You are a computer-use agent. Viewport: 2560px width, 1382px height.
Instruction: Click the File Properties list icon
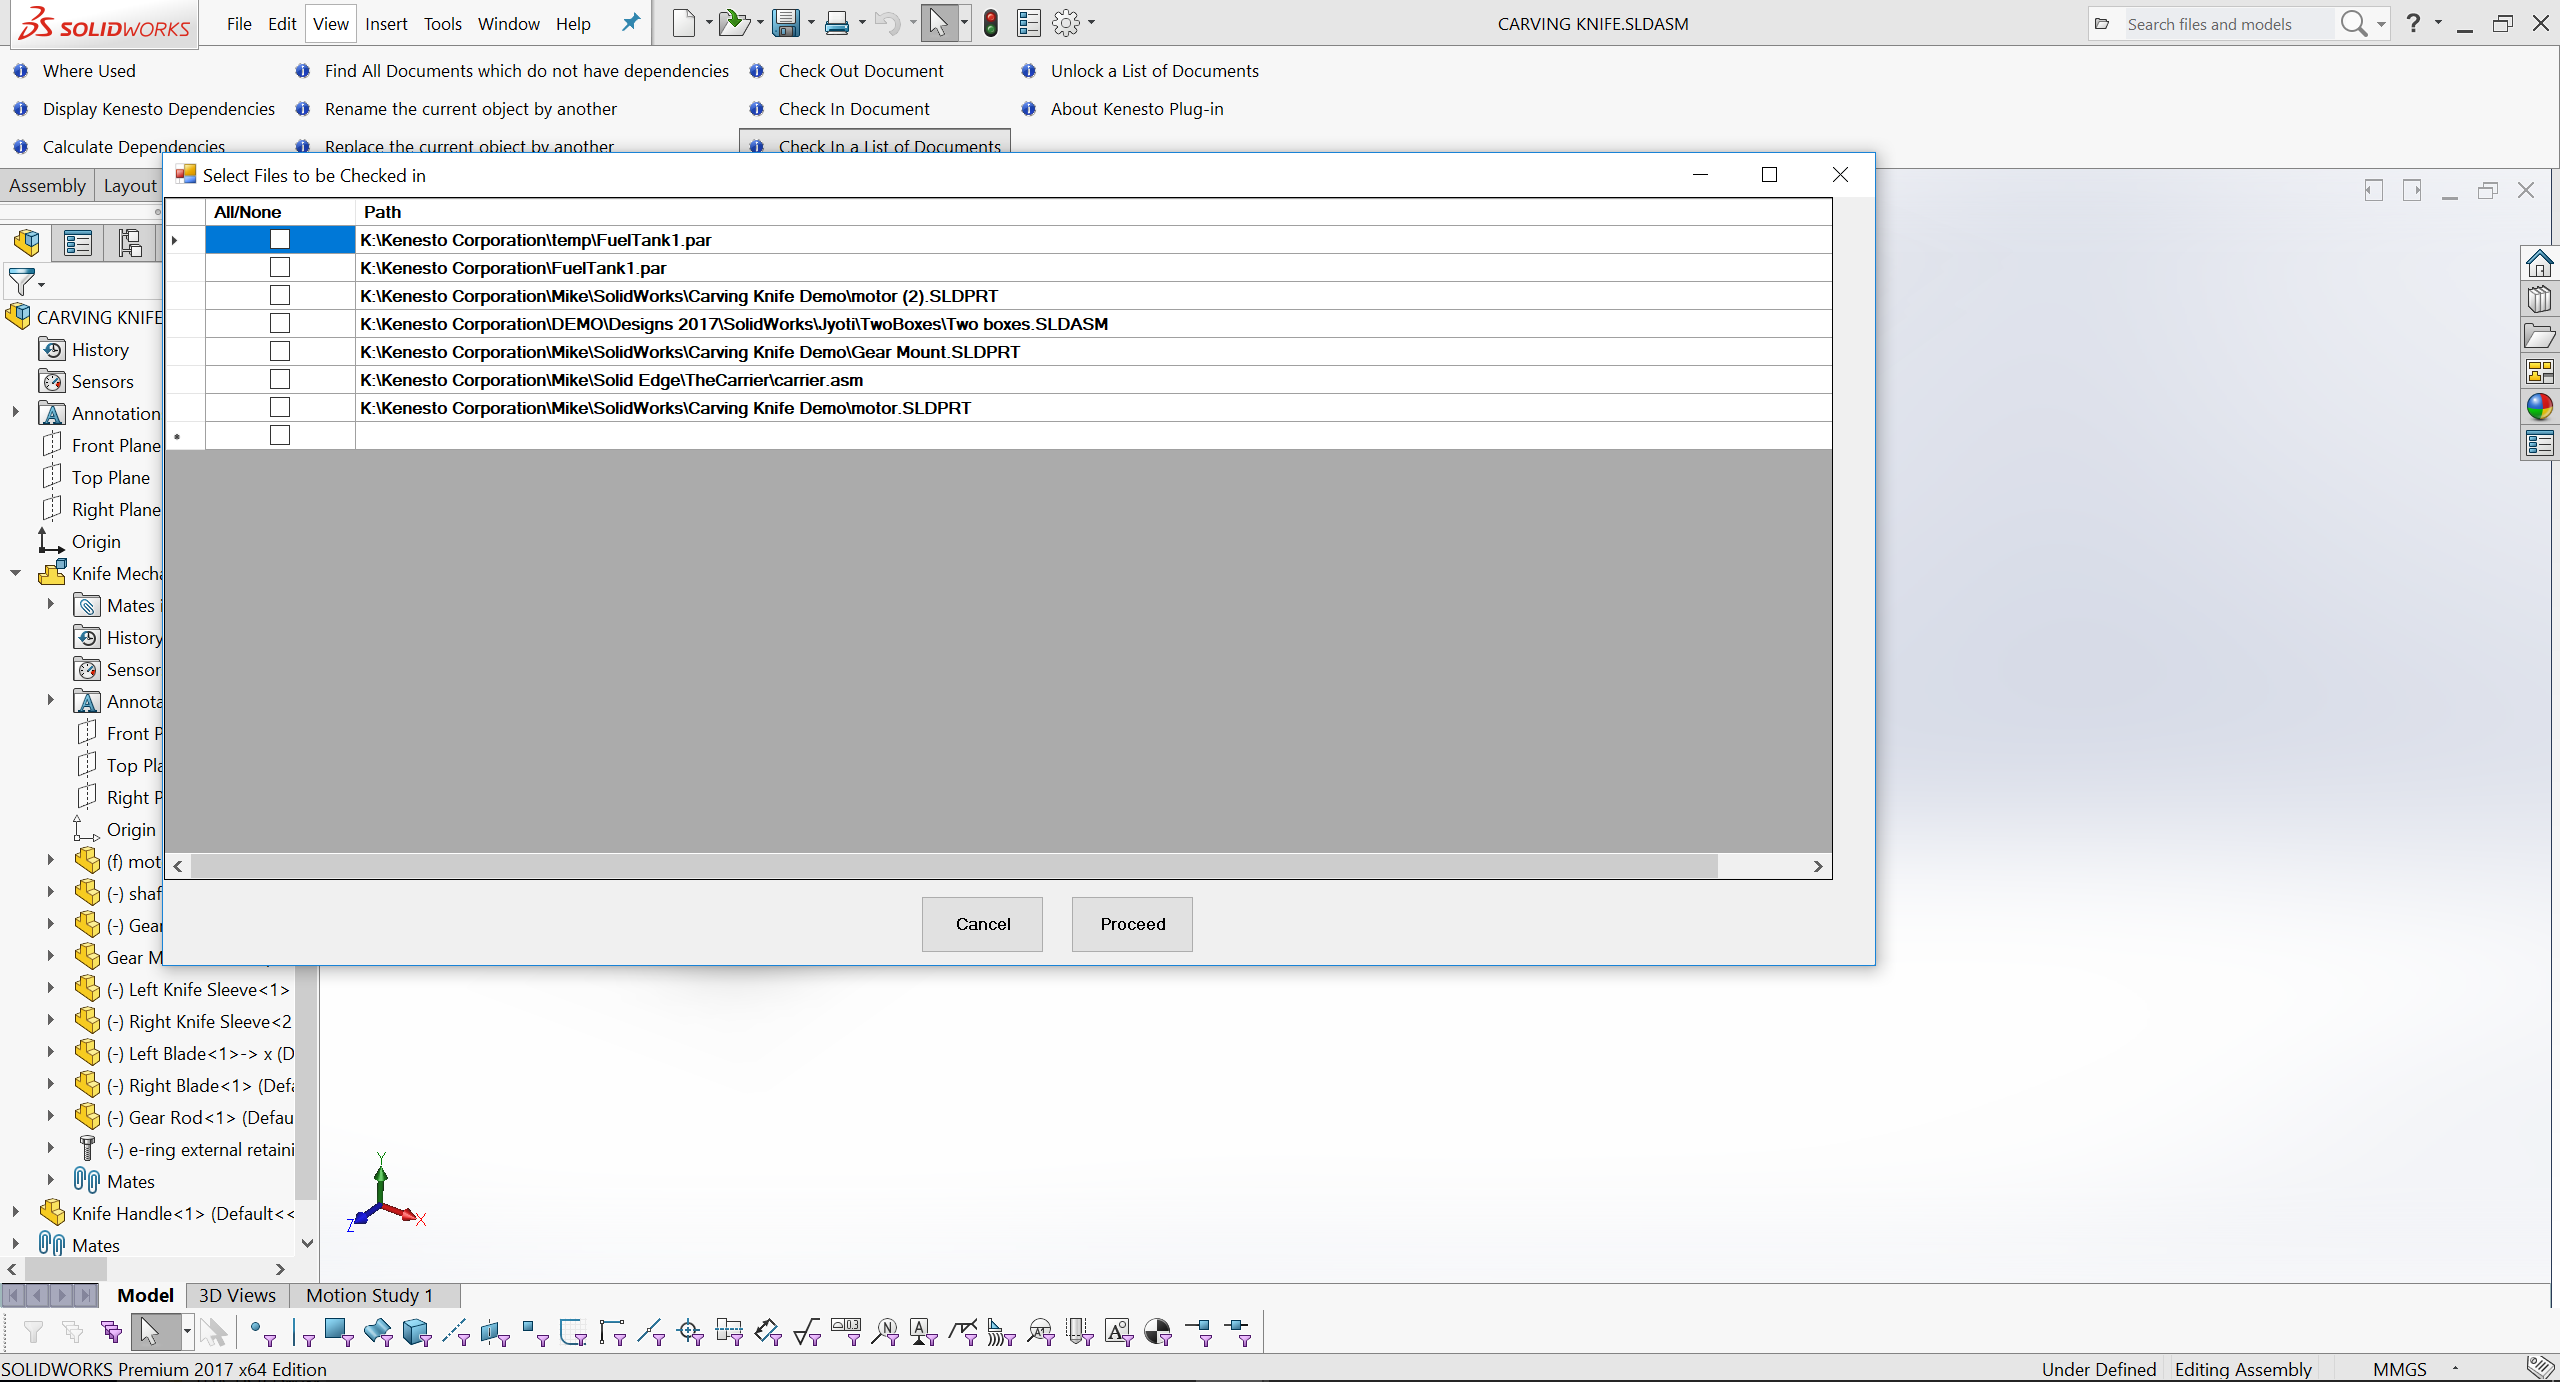point(1028,23)
